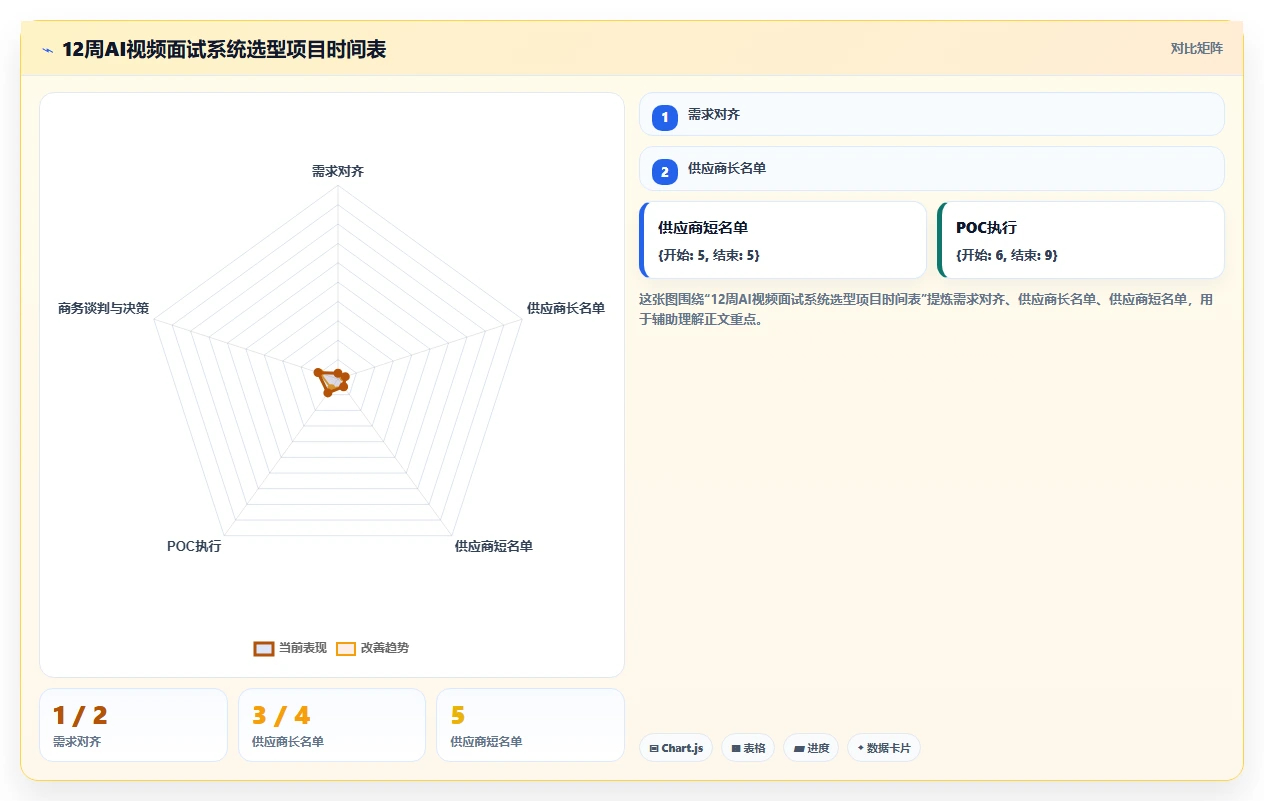
Task: Click the 表格 tag
Action: click(748, 748)
